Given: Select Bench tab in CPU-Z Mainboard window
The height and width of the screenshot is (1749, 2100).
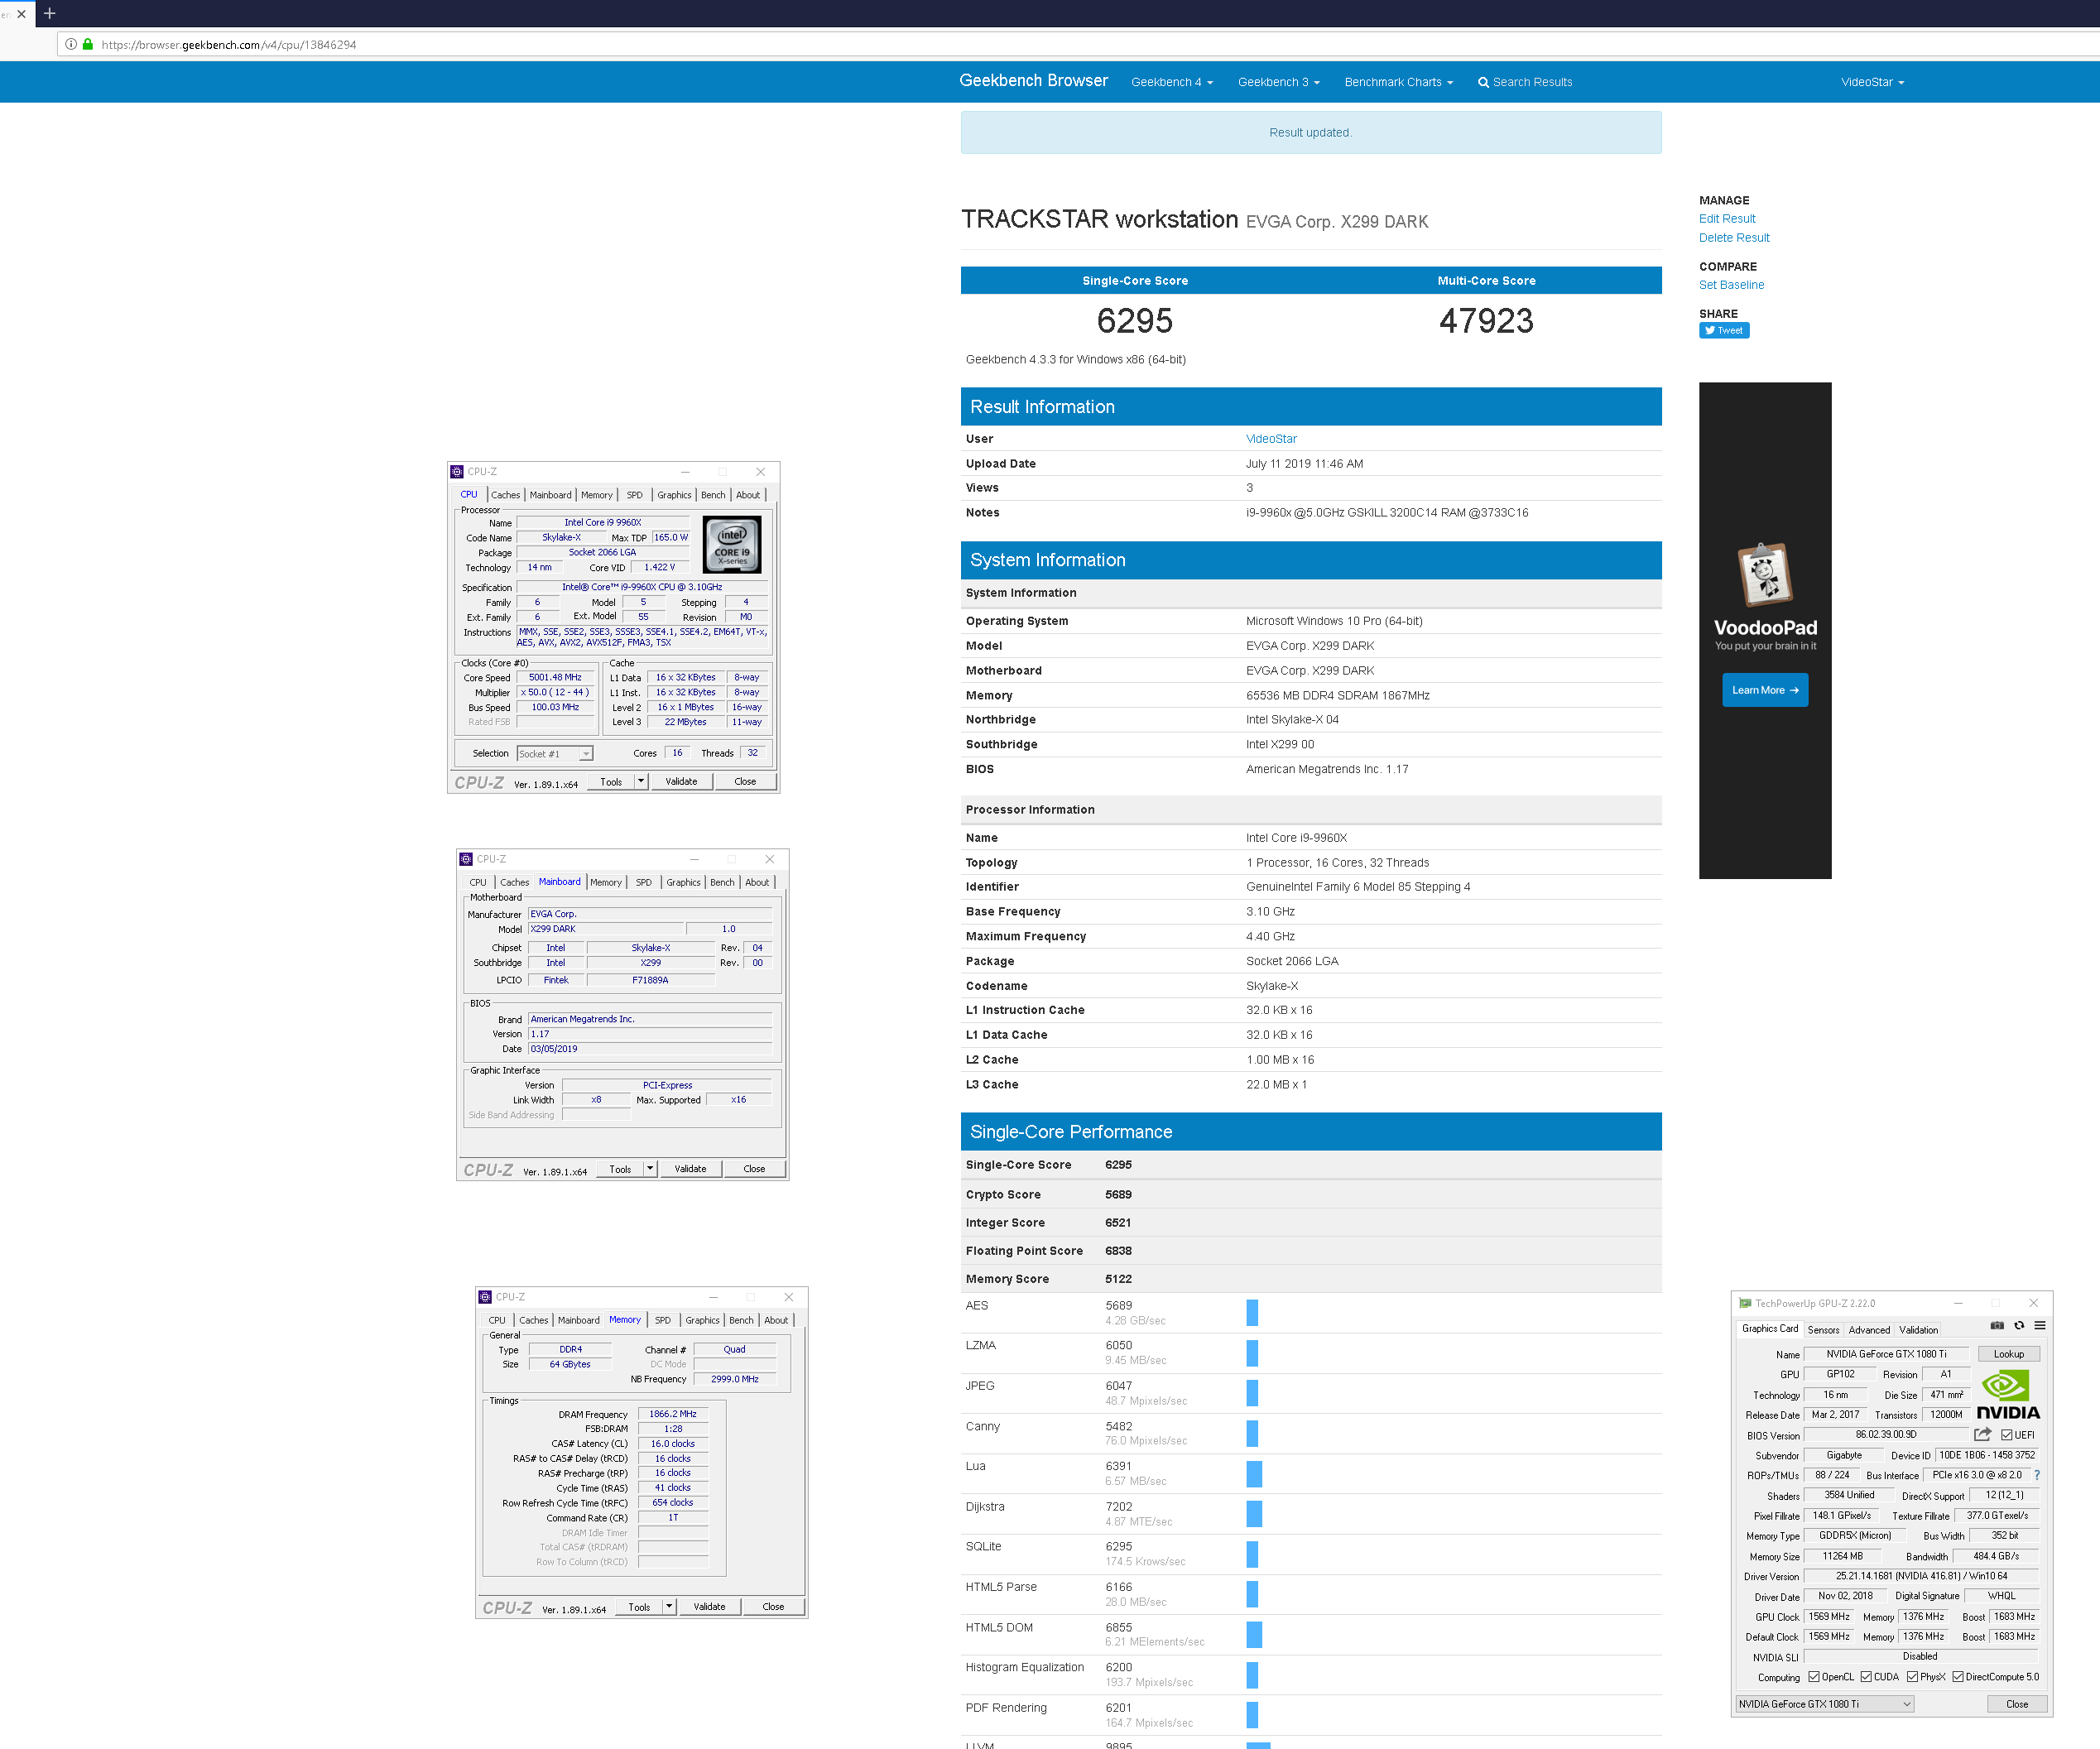Looking at the screenshot, I should click(x=722, y=882).
